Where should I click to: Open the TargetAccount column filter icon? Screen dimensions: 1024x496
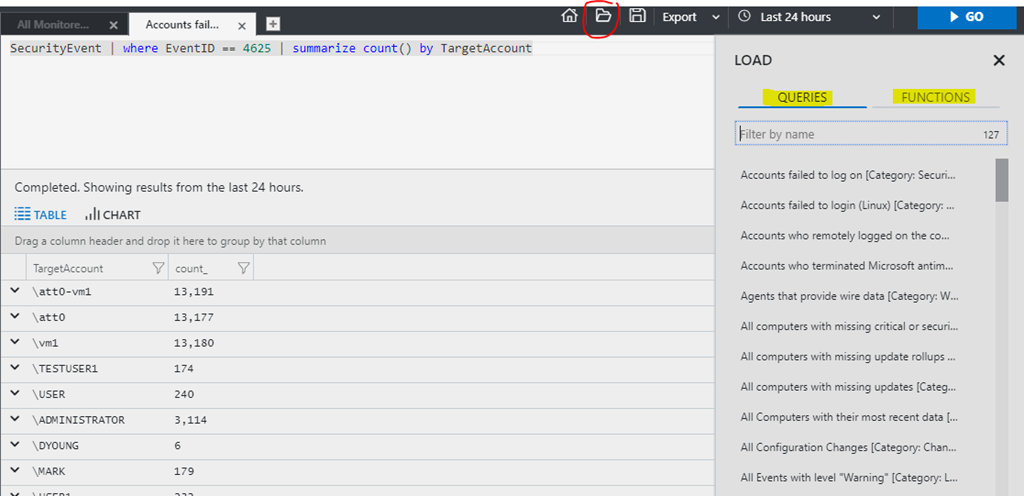coord(158,268)
